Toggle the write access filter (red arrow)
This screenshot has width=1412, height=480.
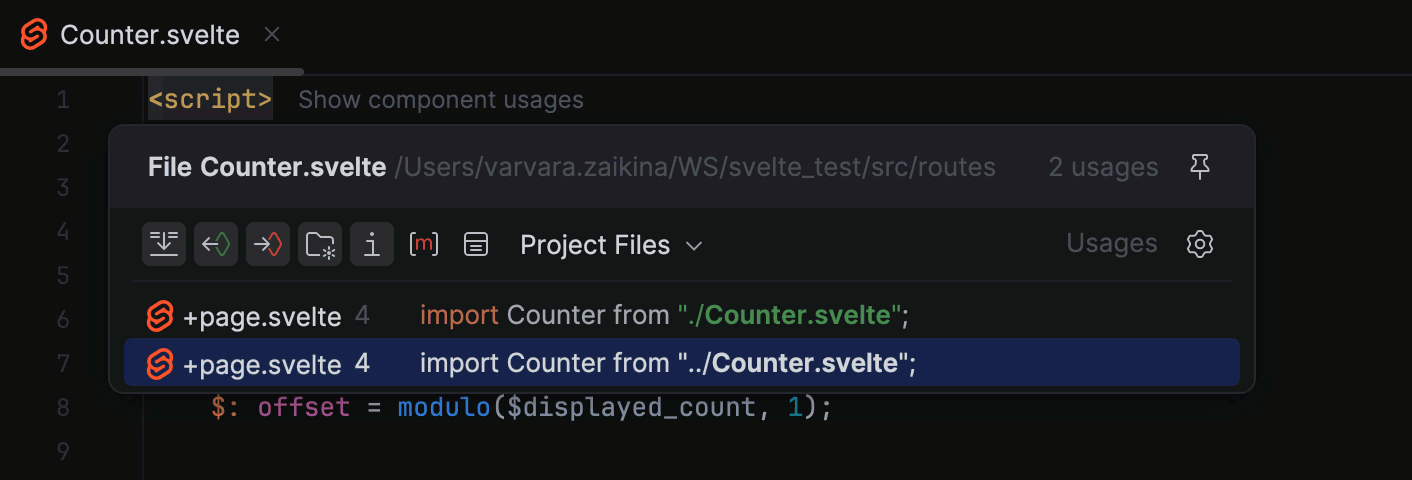pyautogui.click(x=268, y=244)
